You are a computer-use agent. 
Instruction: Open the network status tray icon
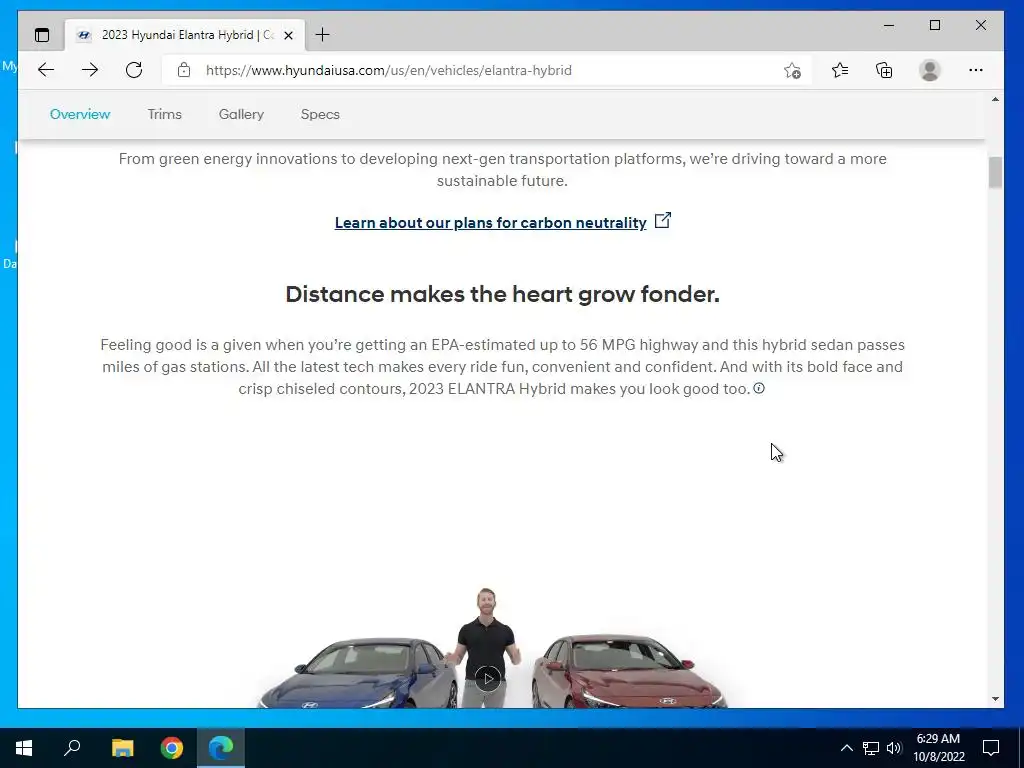click(x=871, y=748)
